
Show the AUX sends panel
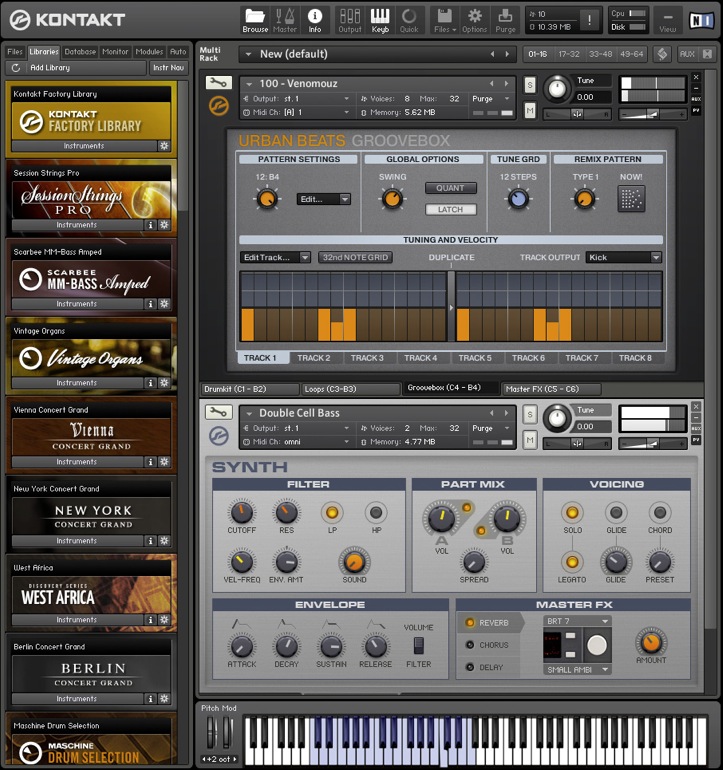(x=687, y=54)
